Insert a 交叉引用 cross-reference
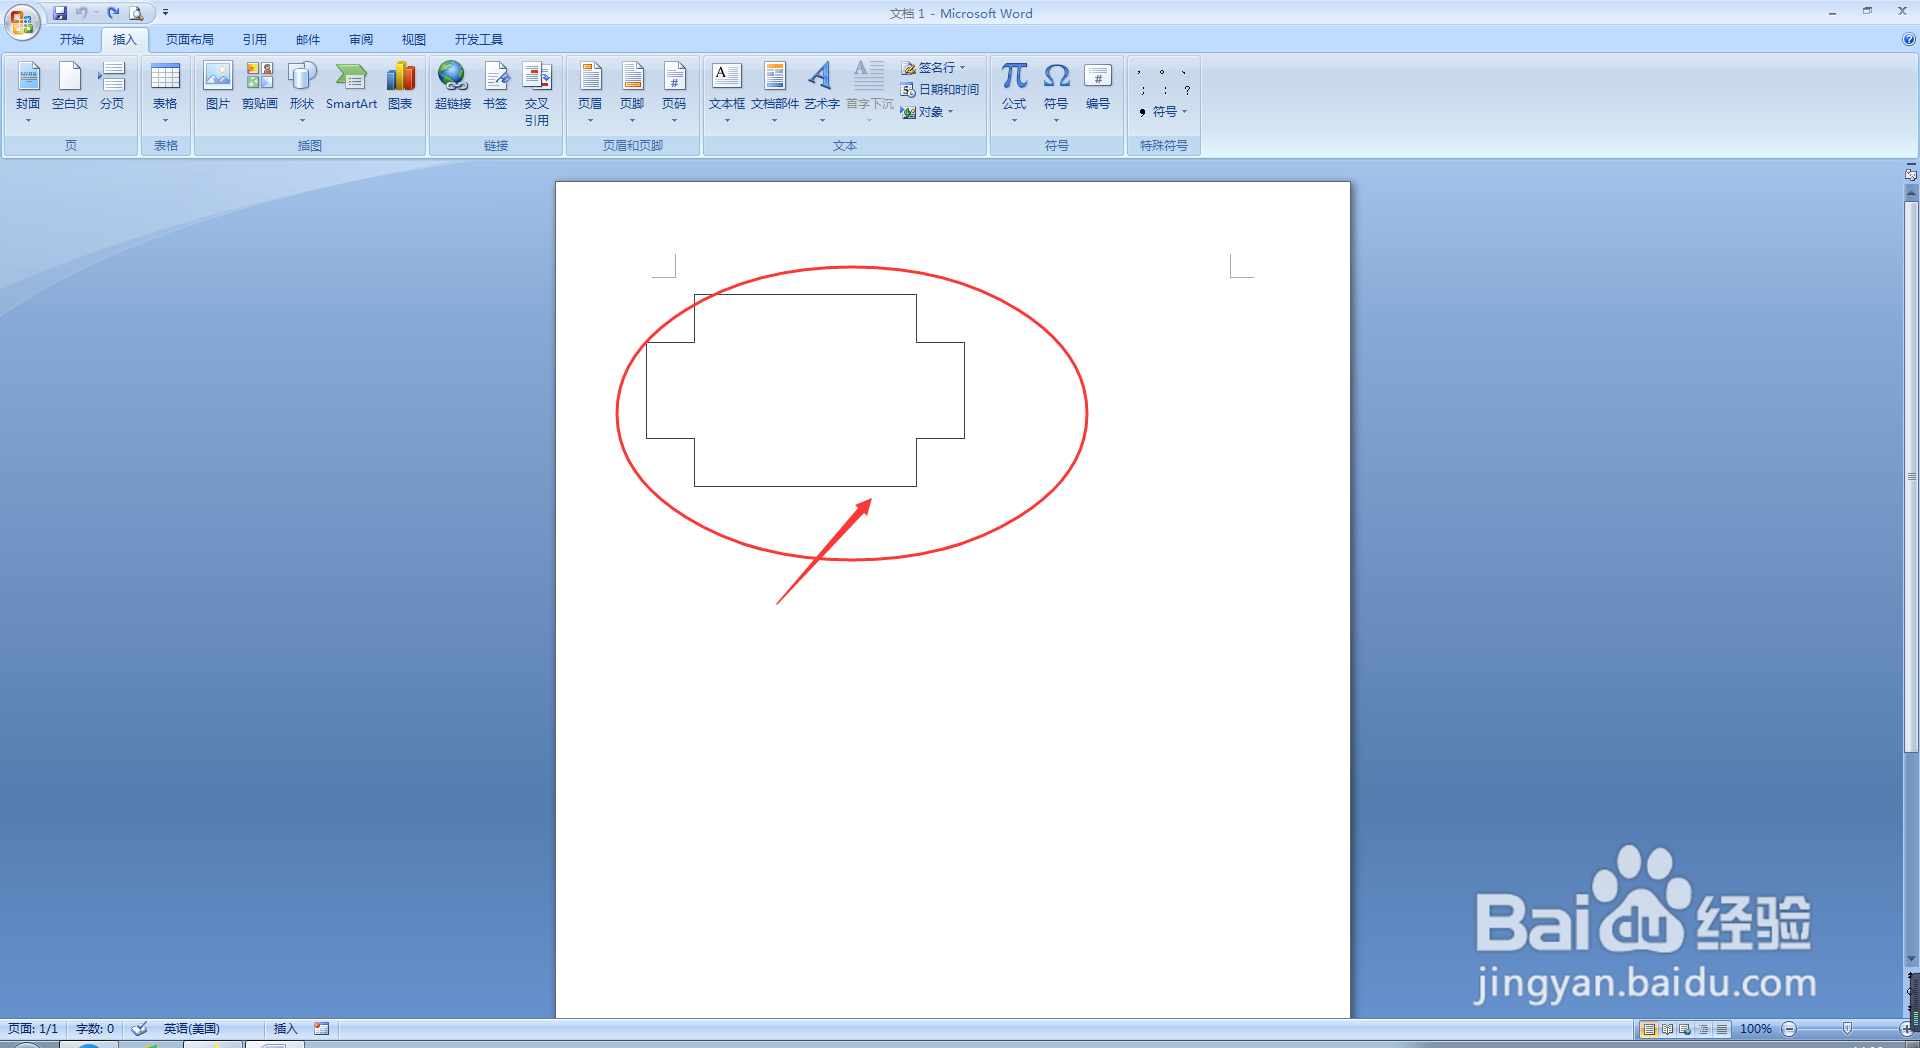 [537, 94]
